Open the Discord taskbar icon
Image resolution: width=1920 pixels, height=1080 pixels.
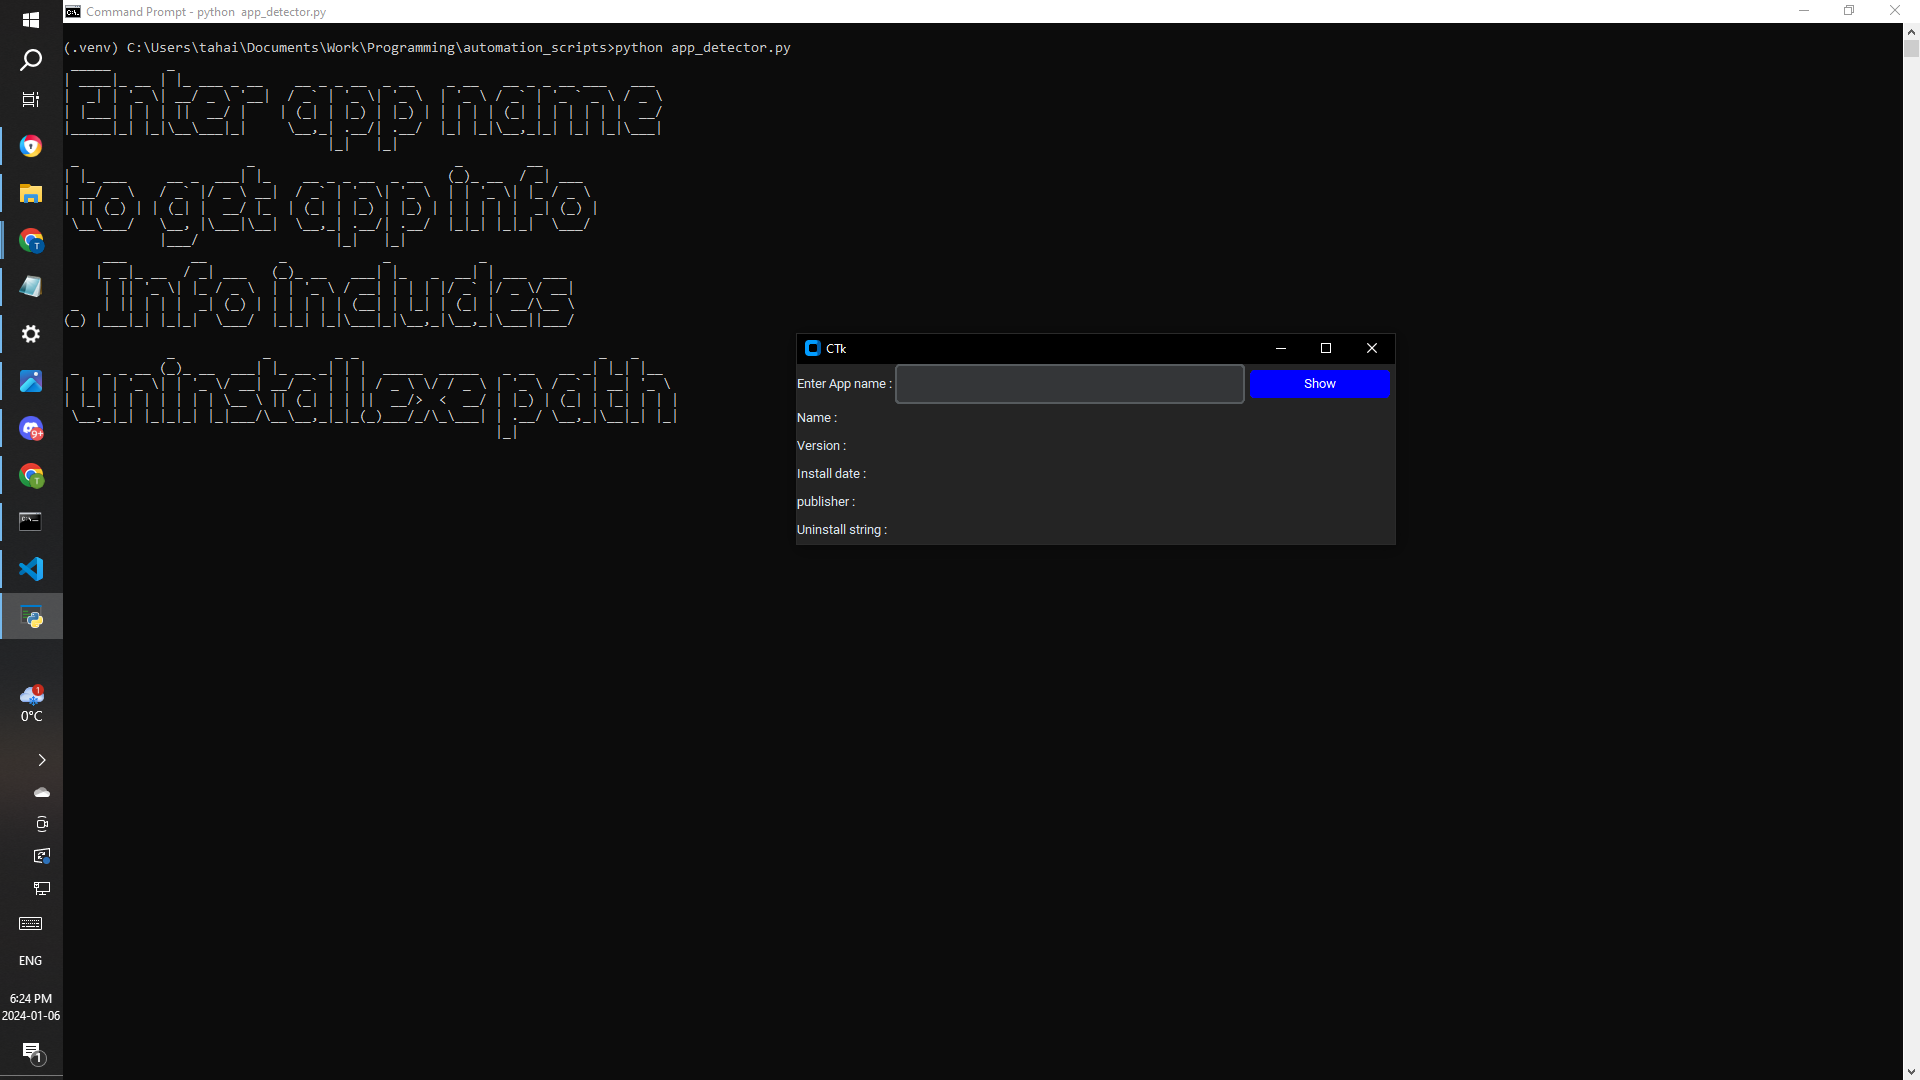click(x=31, y=429)
